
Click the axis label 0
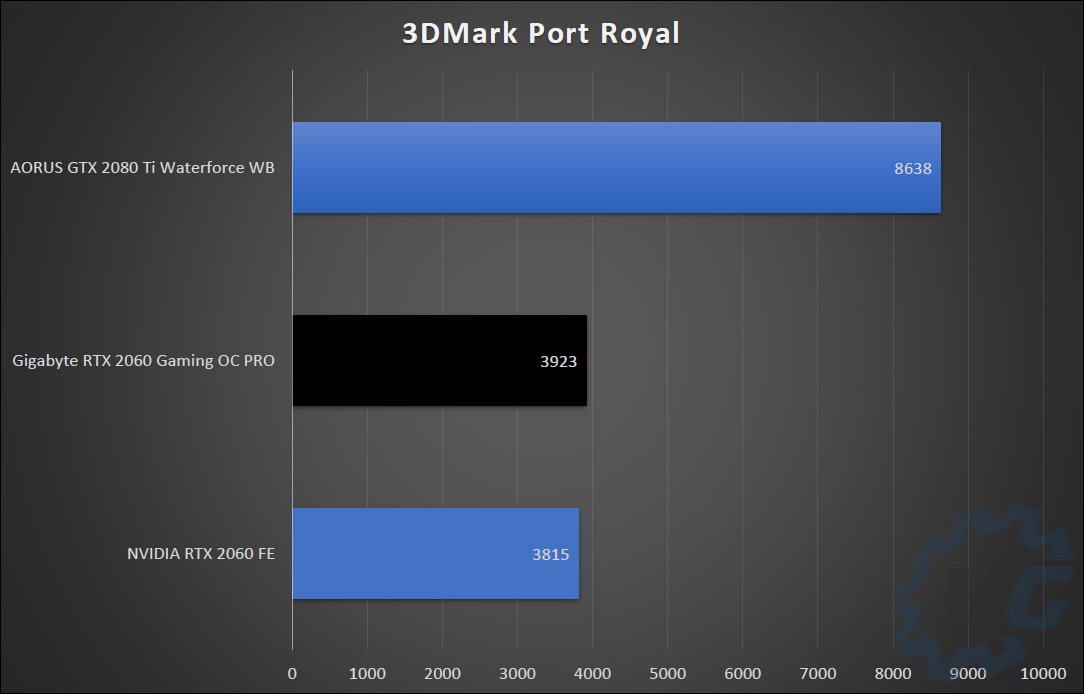pos(292,673)
